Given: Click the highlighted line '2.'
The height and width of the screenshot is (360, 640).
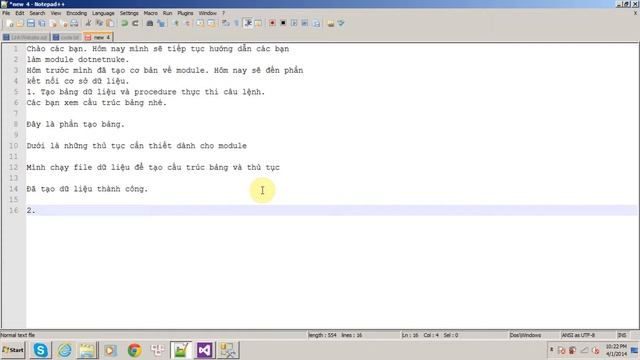Looking at the screenshot, I should pyautogui.click(x=331, y=210).
